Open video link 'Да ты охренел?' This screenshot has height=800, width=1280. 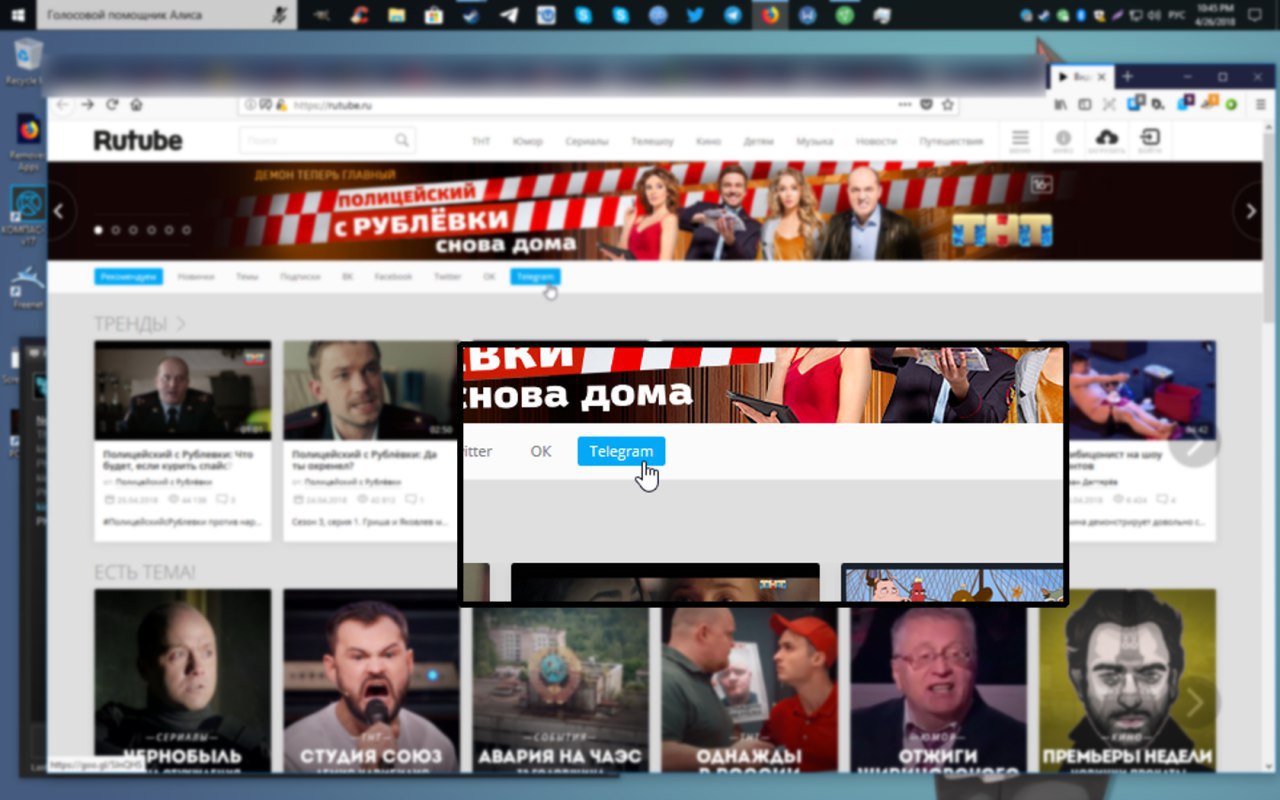tap(364, 460)
